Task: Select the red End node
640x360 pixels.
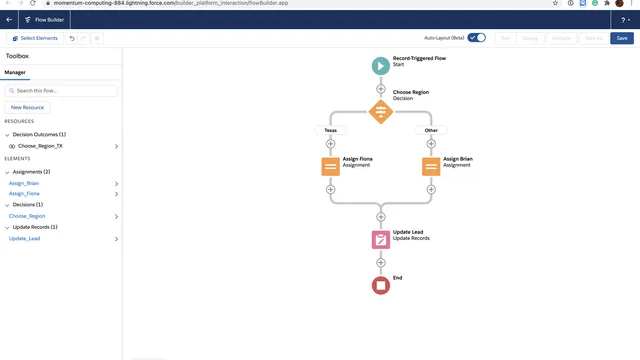Action: click(x=380, y=285)
